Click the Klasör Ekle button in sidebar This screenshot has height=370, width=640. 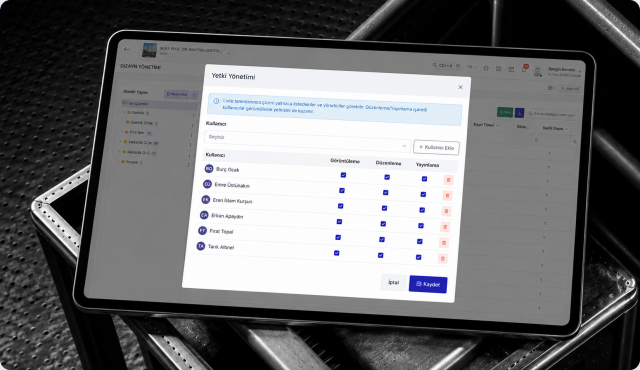pos(177,94)
